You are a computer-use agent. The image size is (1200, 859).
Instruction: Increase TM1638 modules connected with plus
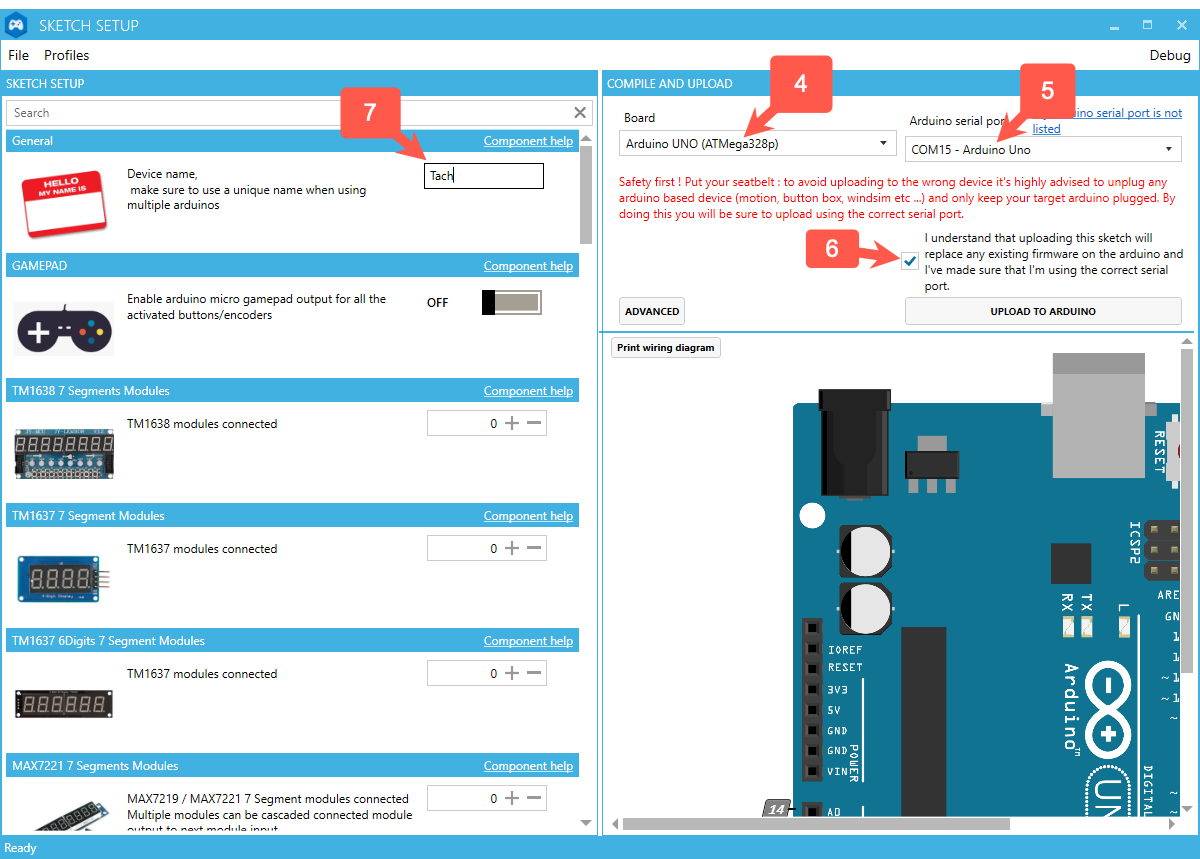click(x=512, y=424)
